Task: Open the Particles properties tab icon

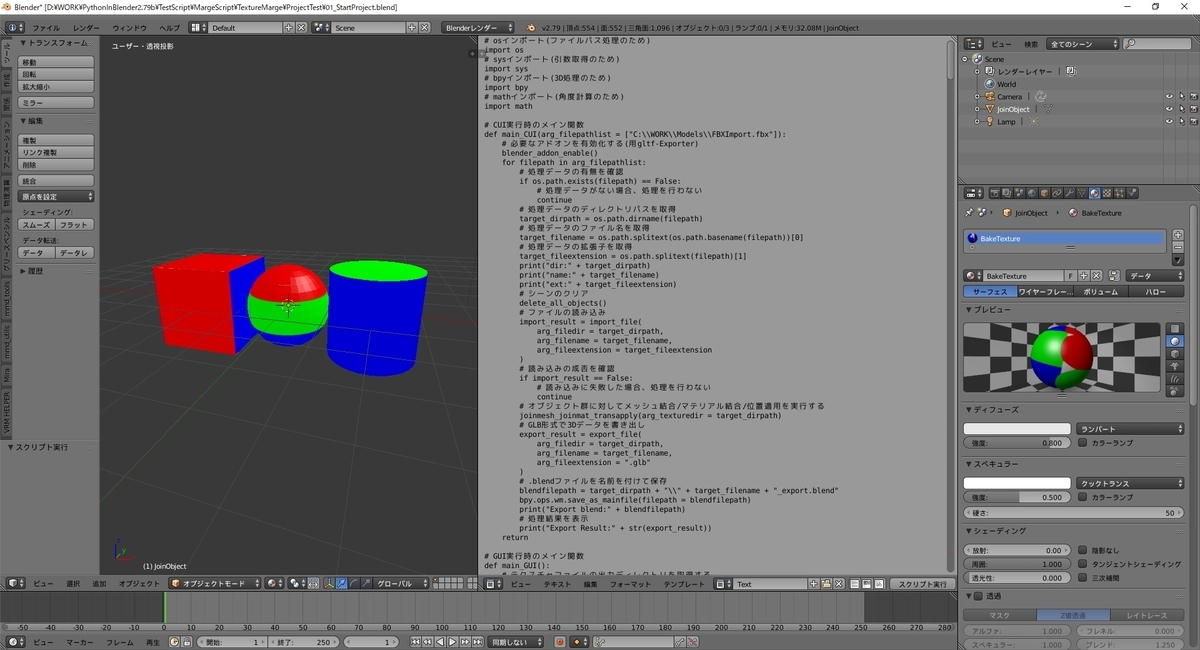Action: click(1119, 193)
